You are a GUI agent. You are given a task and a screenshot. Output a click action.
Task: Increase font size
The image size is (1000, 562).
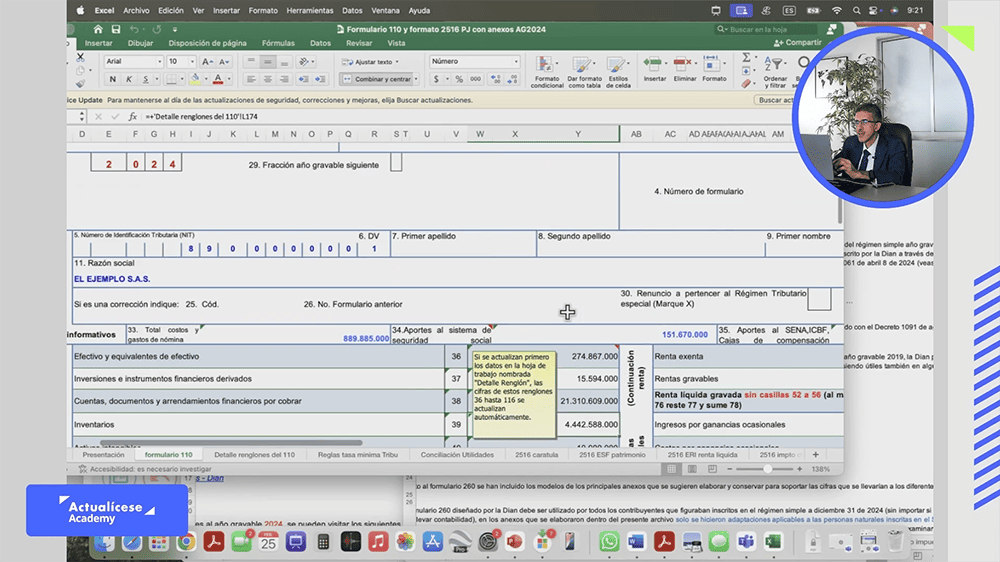[x=207, y=62]
